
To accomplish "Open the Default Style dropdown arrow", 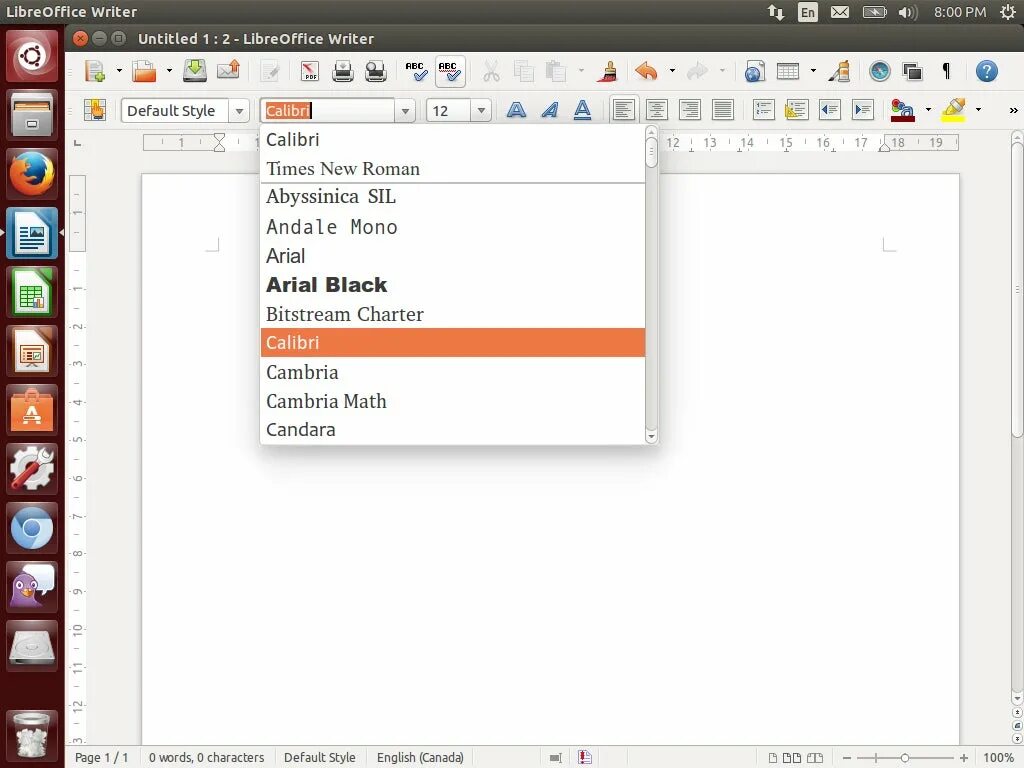I will pyautogui.click(x=239, y=111).
